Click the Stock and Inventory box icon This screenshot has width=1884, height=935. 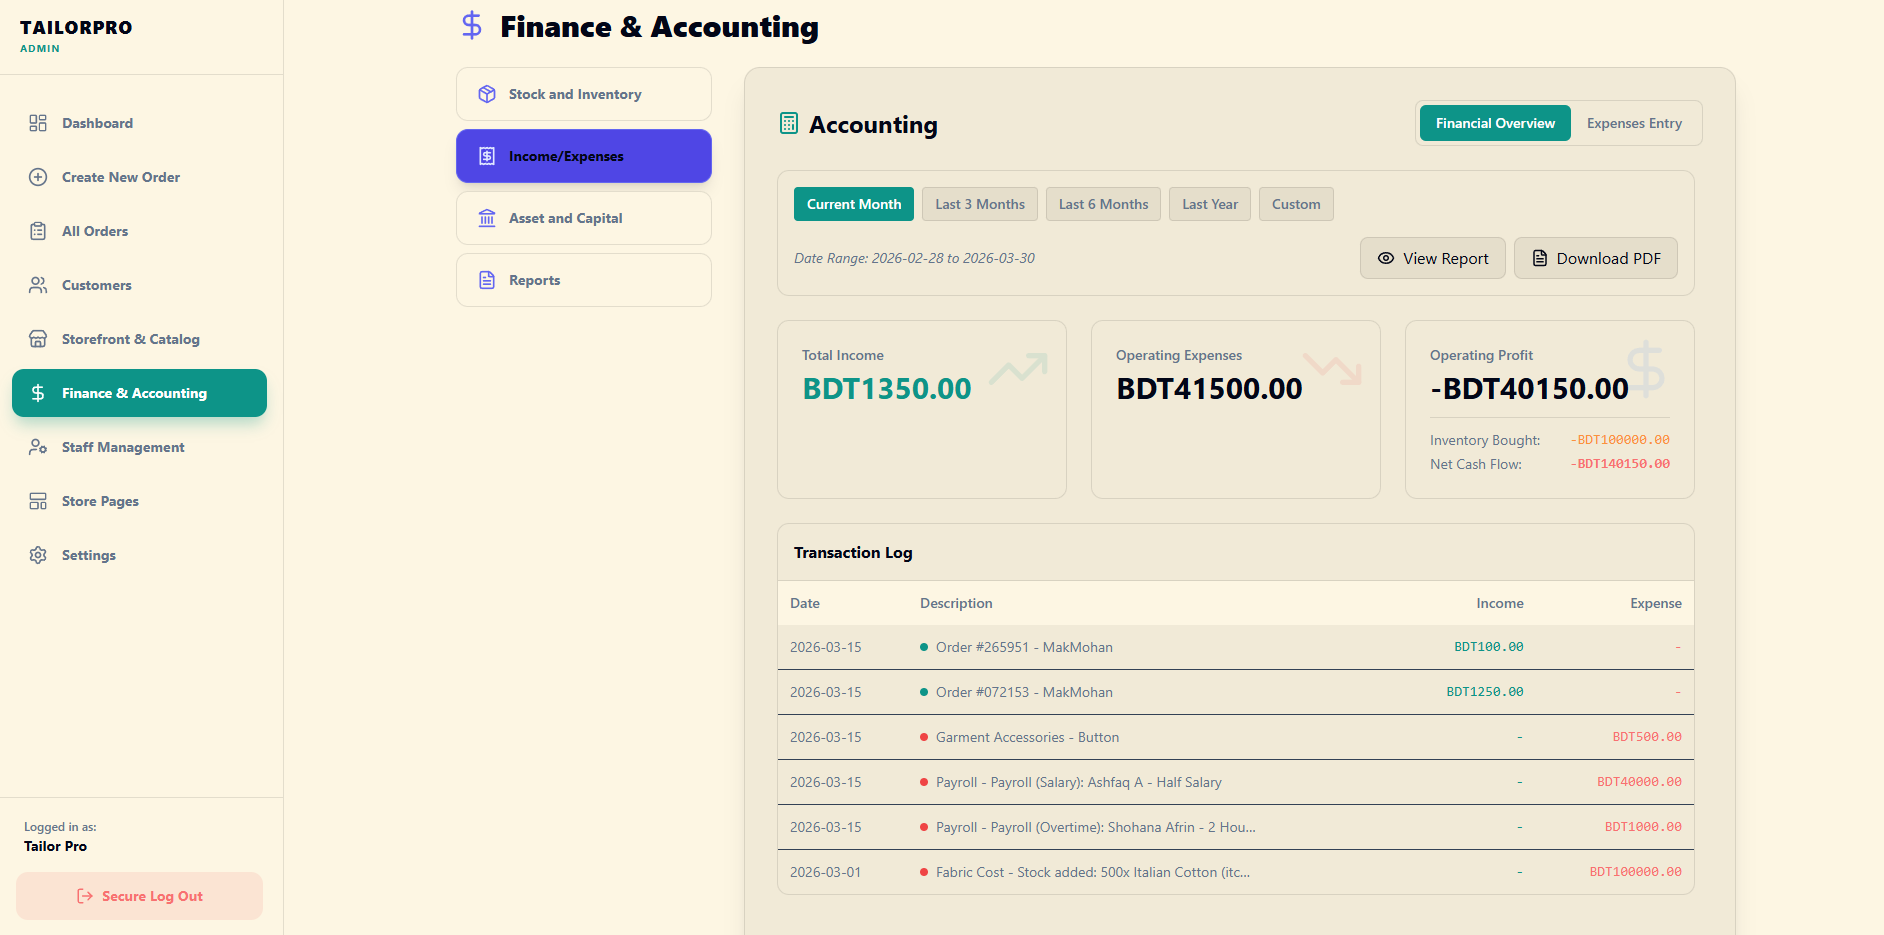point(487,94)
